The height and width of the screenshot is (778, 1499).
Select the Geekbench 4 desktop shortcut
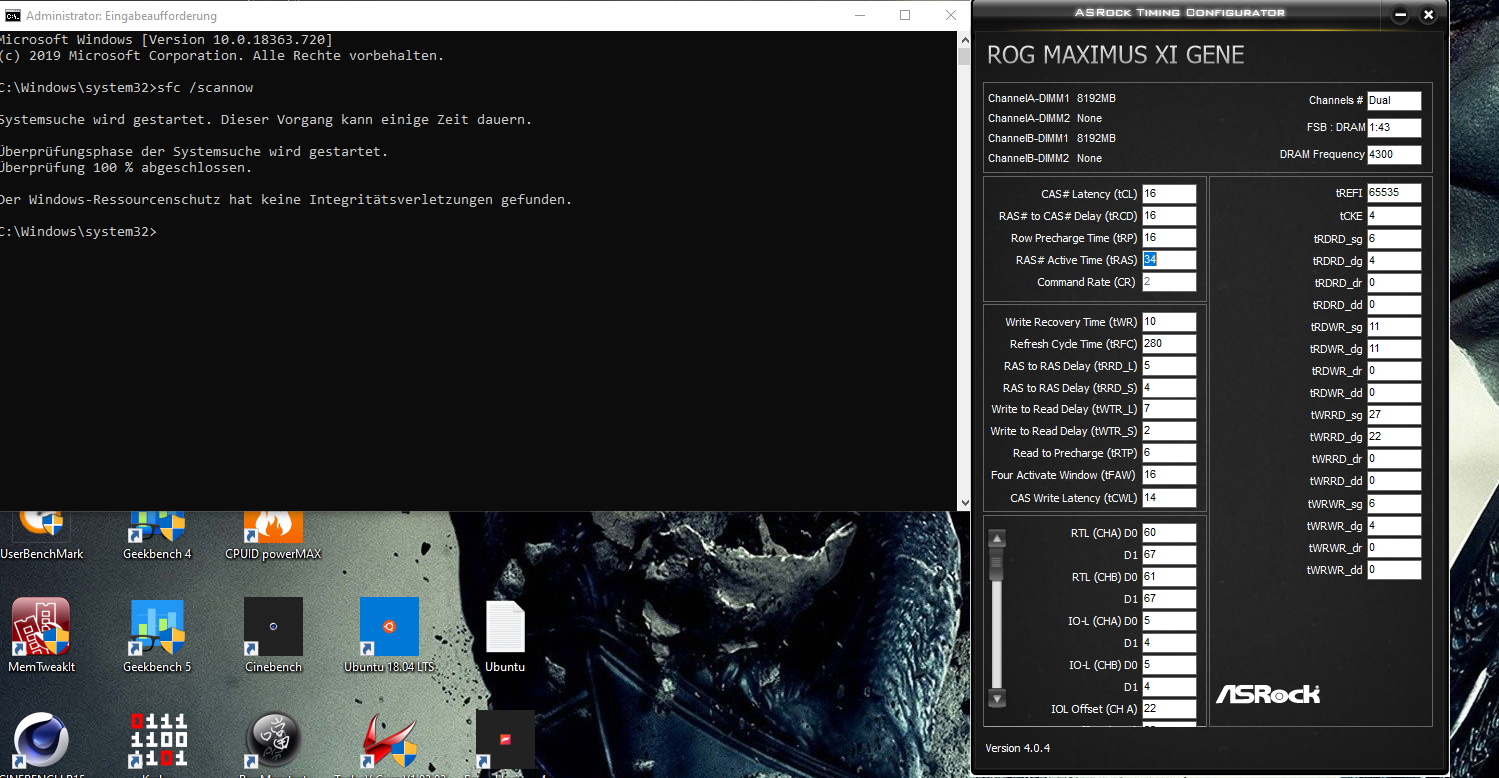(157, 535)
